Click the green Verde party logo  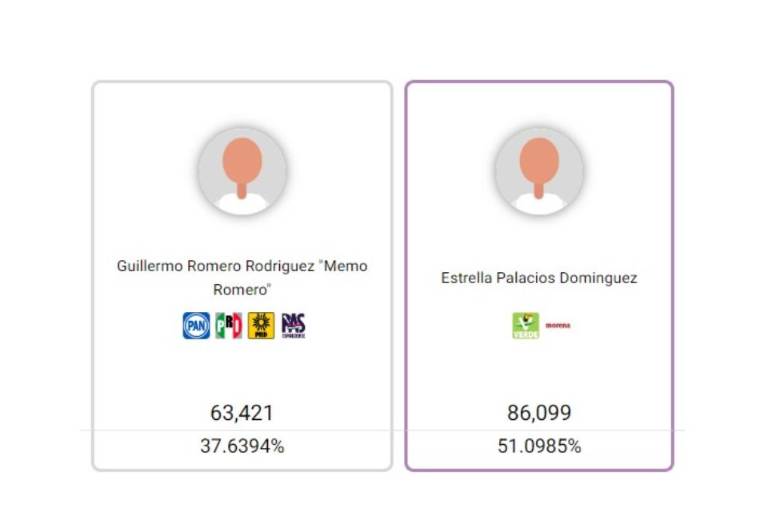click(x=525, y=326)
